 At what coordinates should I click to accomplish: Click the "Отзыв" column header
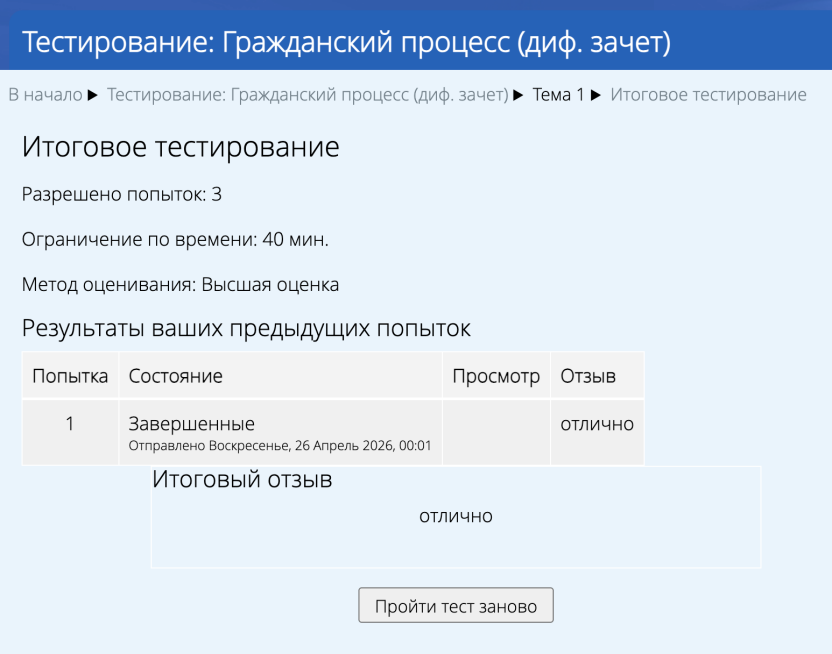tap(588, 376)
